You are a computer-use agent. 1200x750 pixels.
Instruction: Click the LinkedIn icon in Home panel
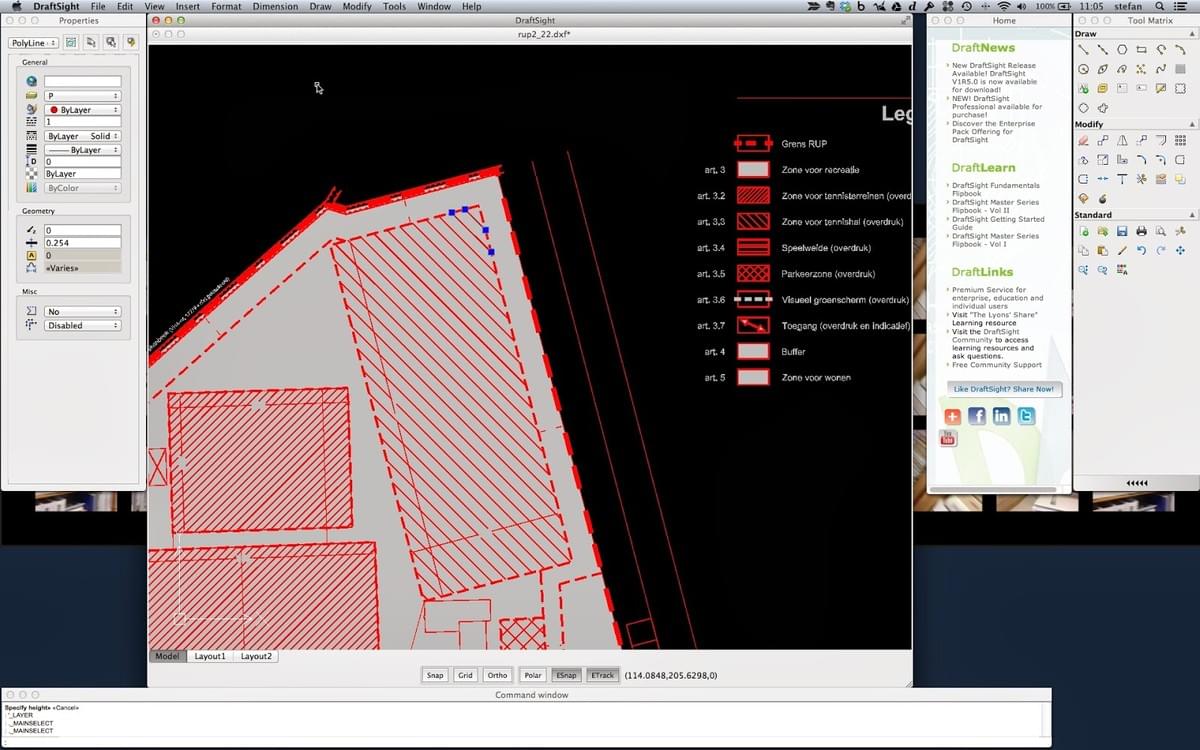pos(1002,416)
